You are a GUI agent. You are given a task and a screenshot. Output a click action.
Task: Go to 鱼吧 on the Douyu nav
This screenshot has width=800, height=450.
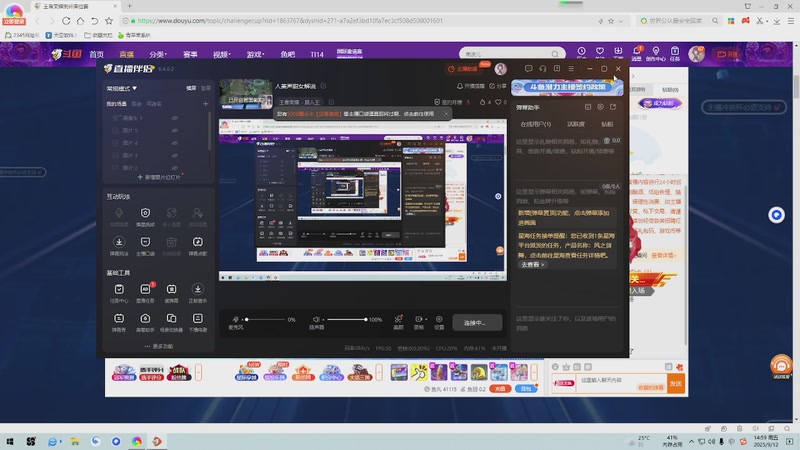pyautogui.click(x=288, y=54)
